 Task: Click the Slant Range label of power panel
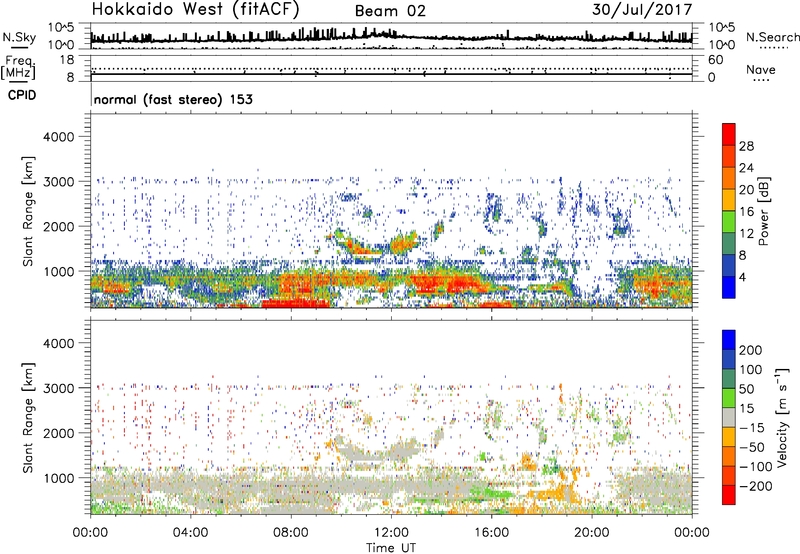tap(28, 211)
